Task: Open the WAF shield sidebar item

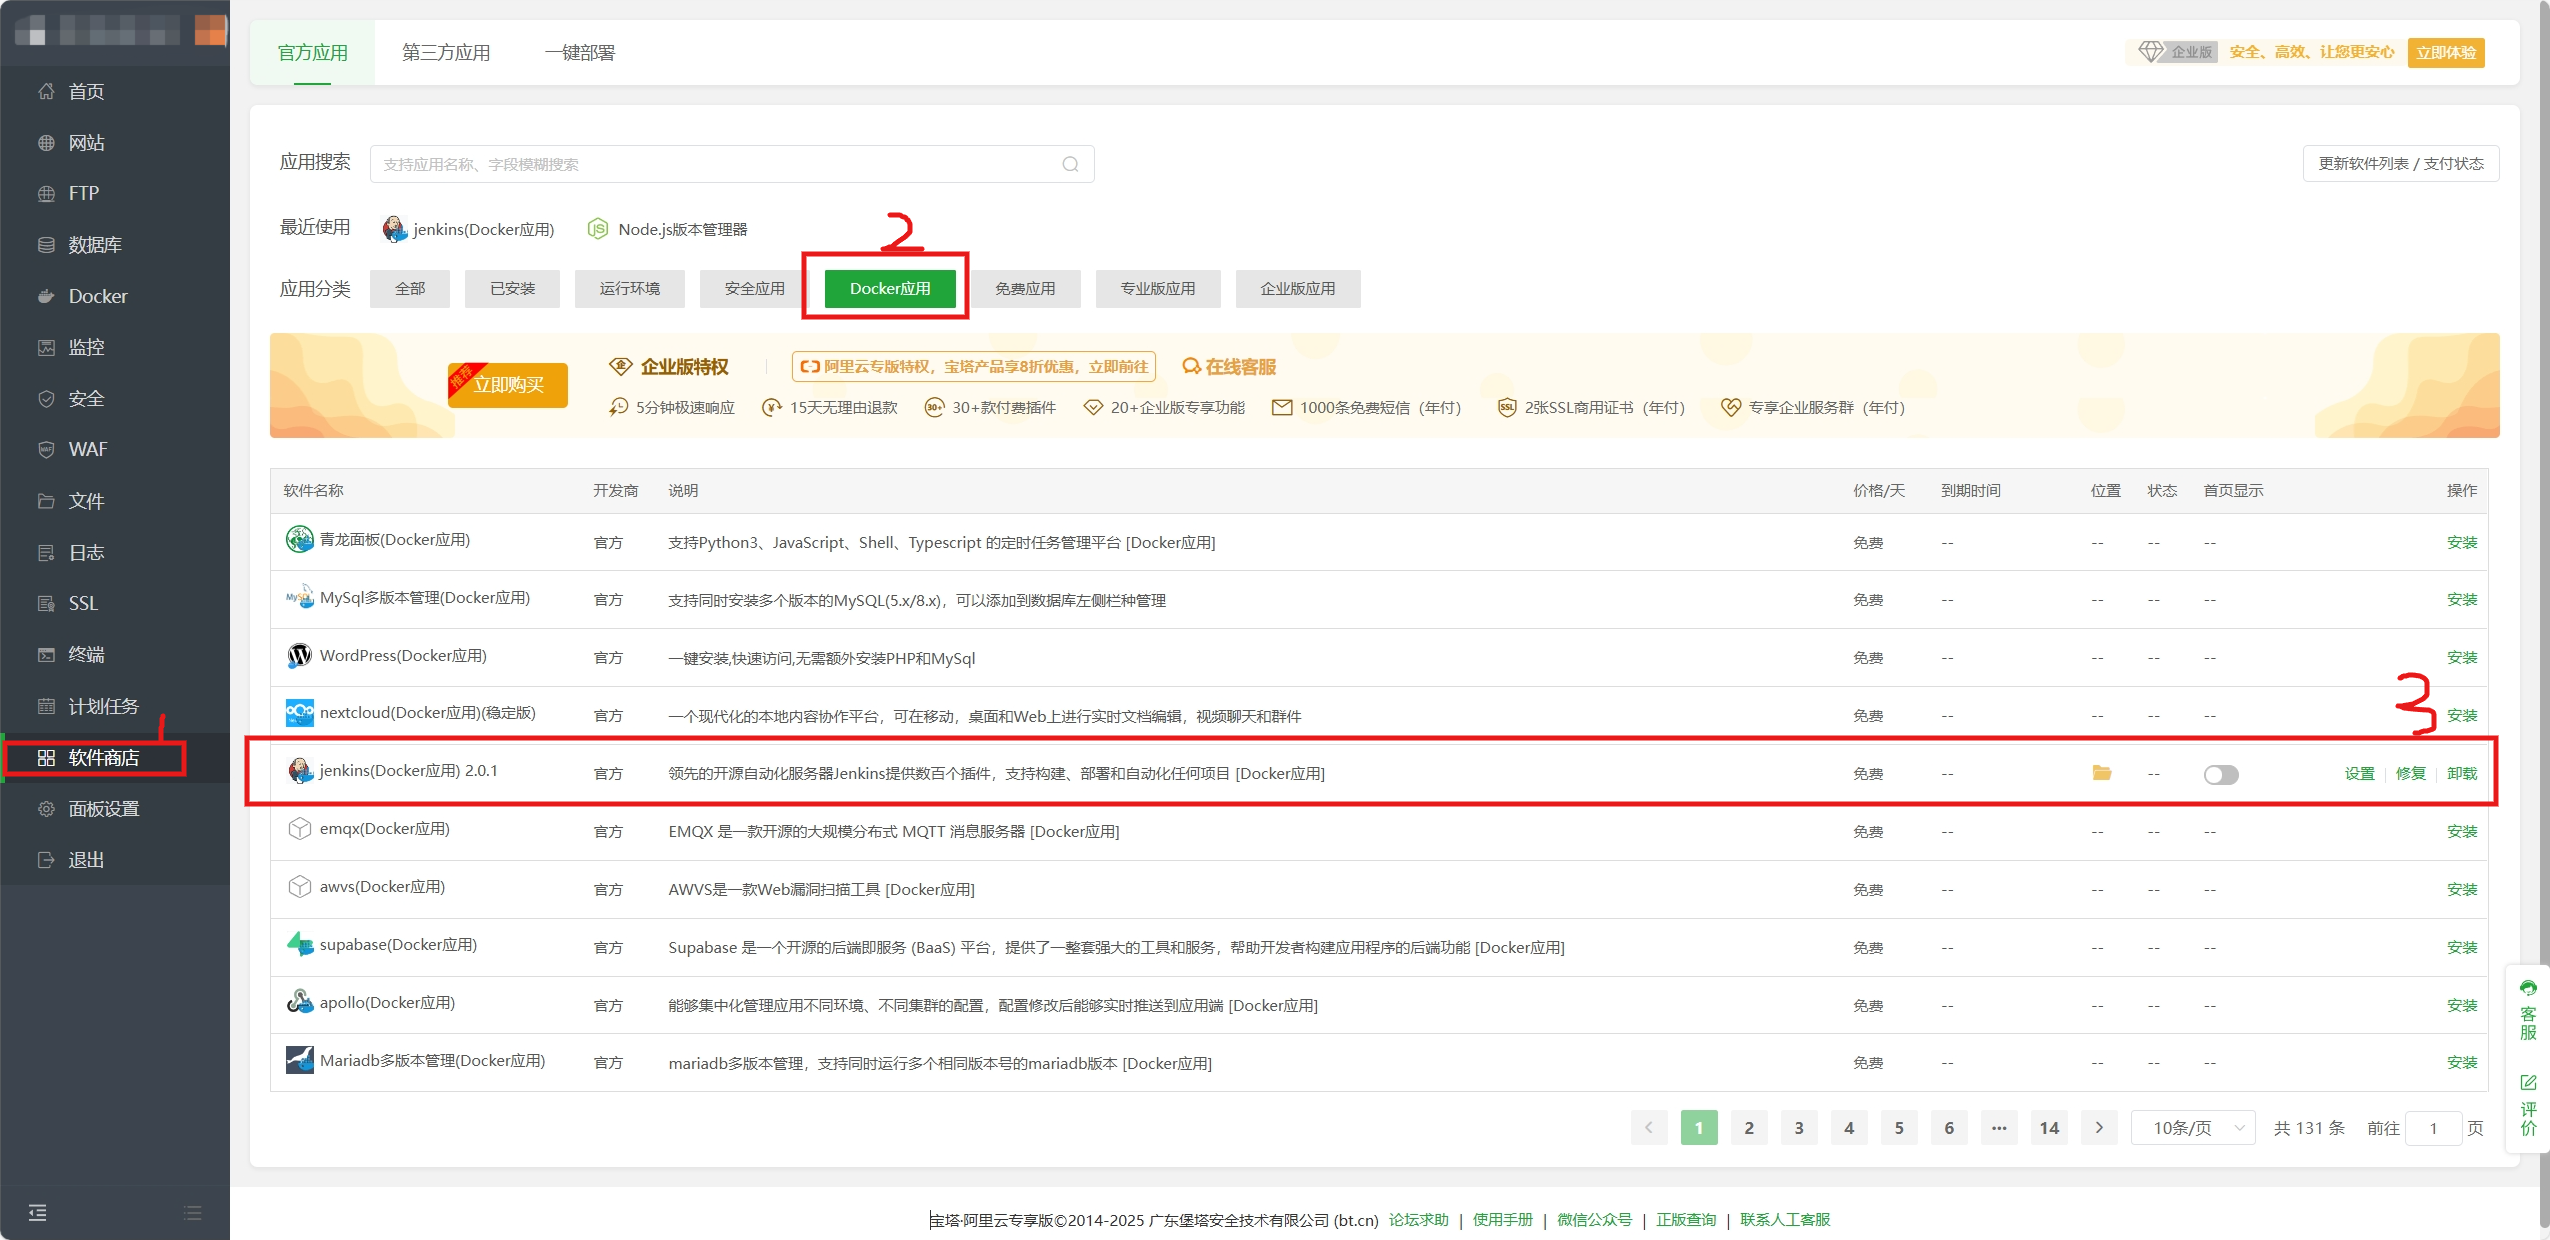Action: (46, 449)
